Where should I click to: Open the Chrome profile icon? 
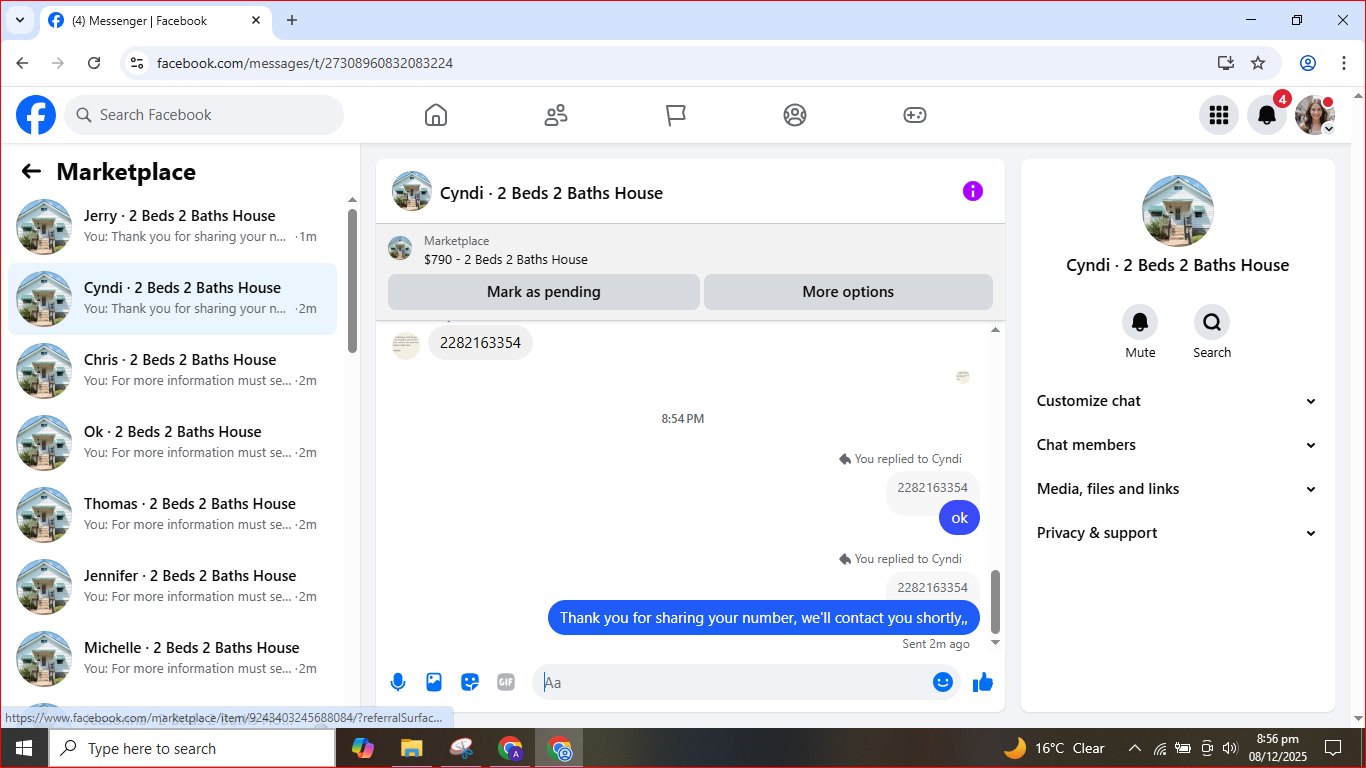coord(1308,63)
